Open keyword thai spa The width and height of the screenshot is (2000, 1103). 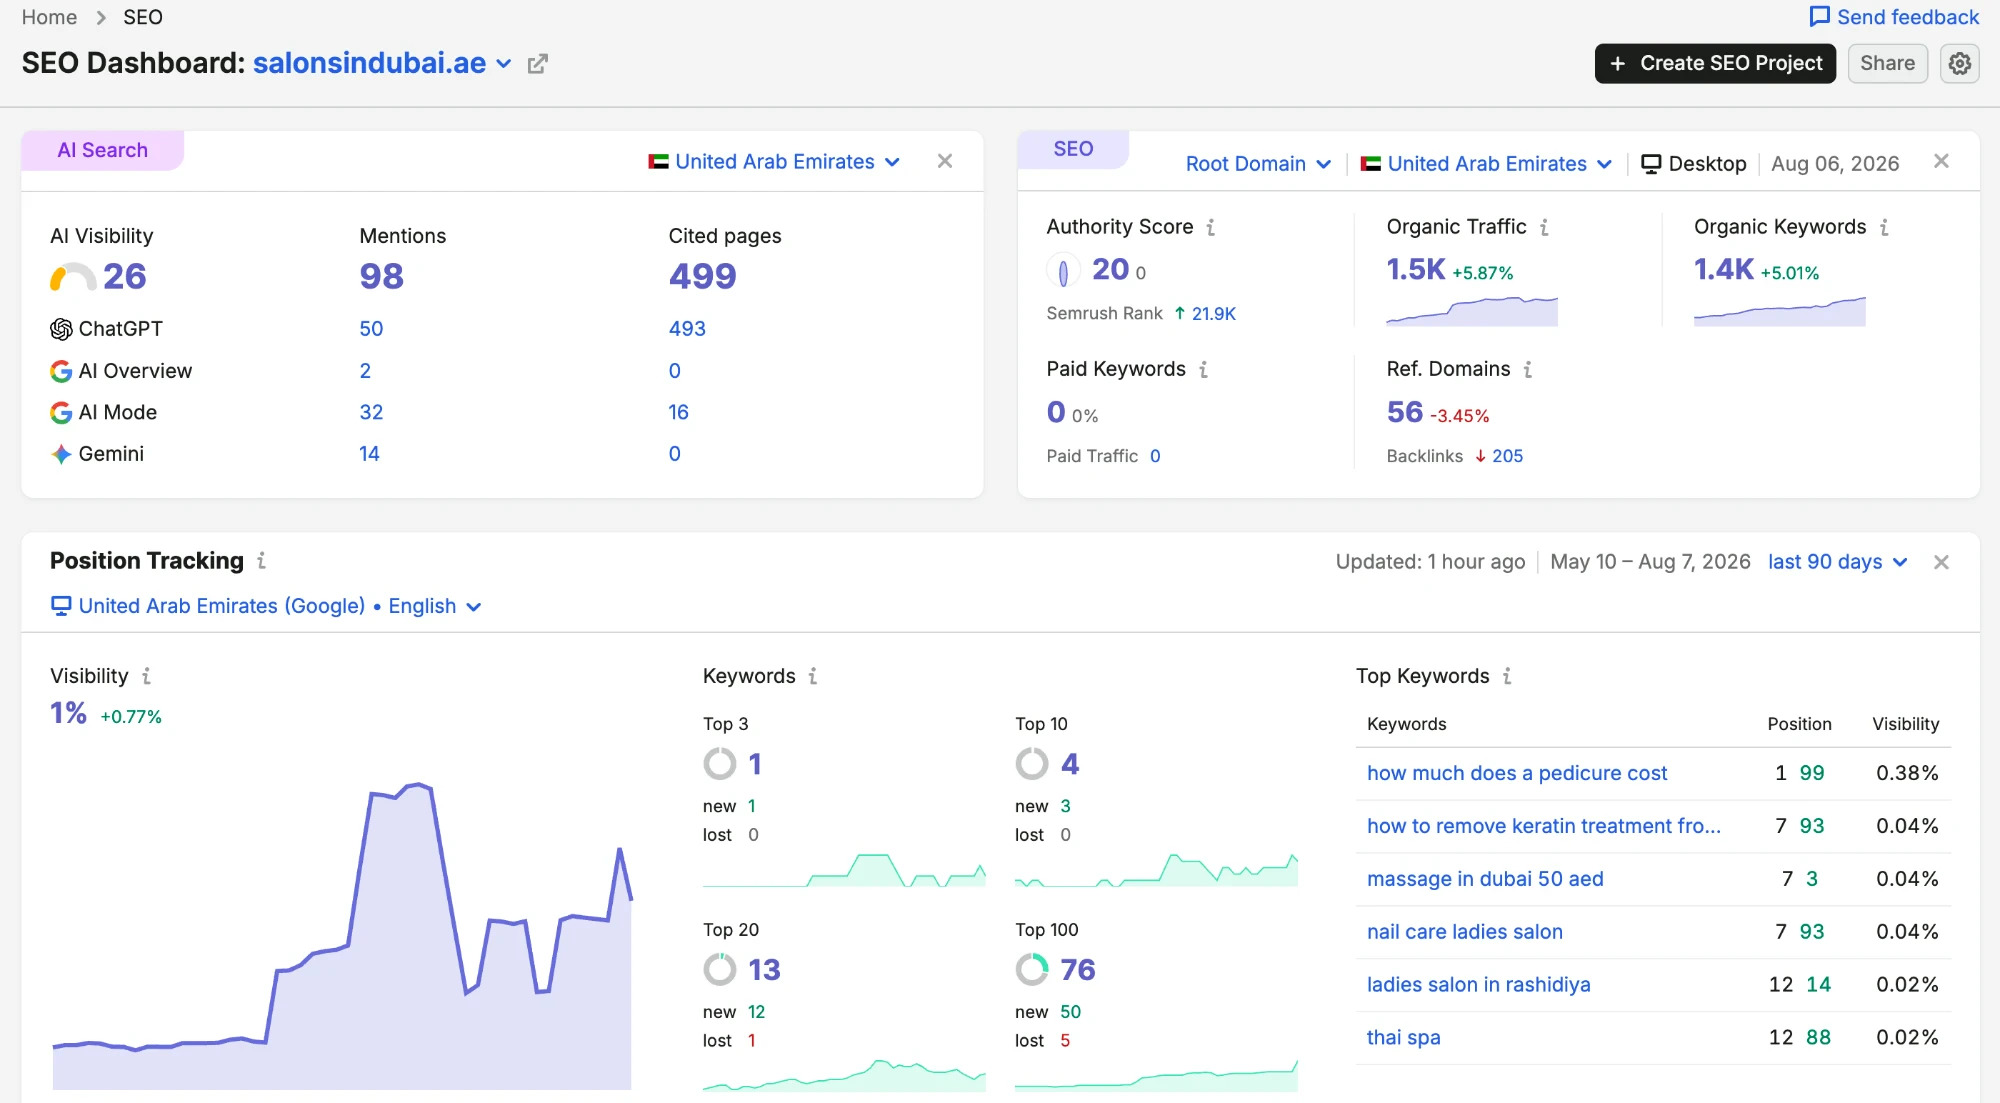tap(1403, 1038)
